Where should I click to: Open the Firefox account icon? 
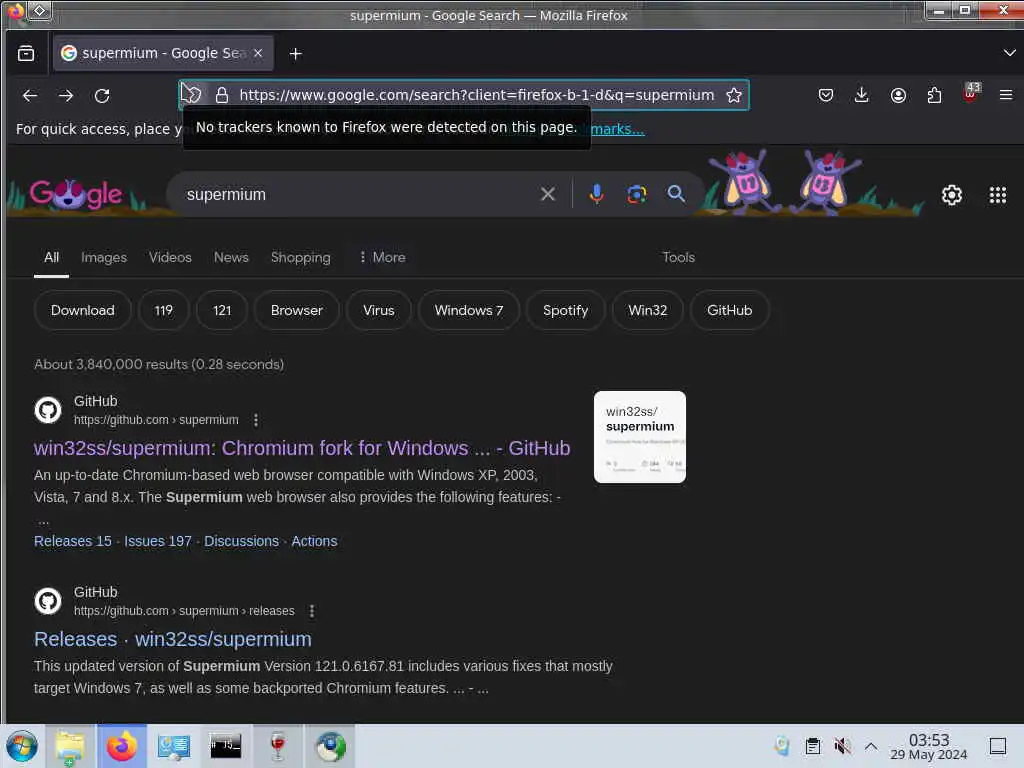pos(898,95)
